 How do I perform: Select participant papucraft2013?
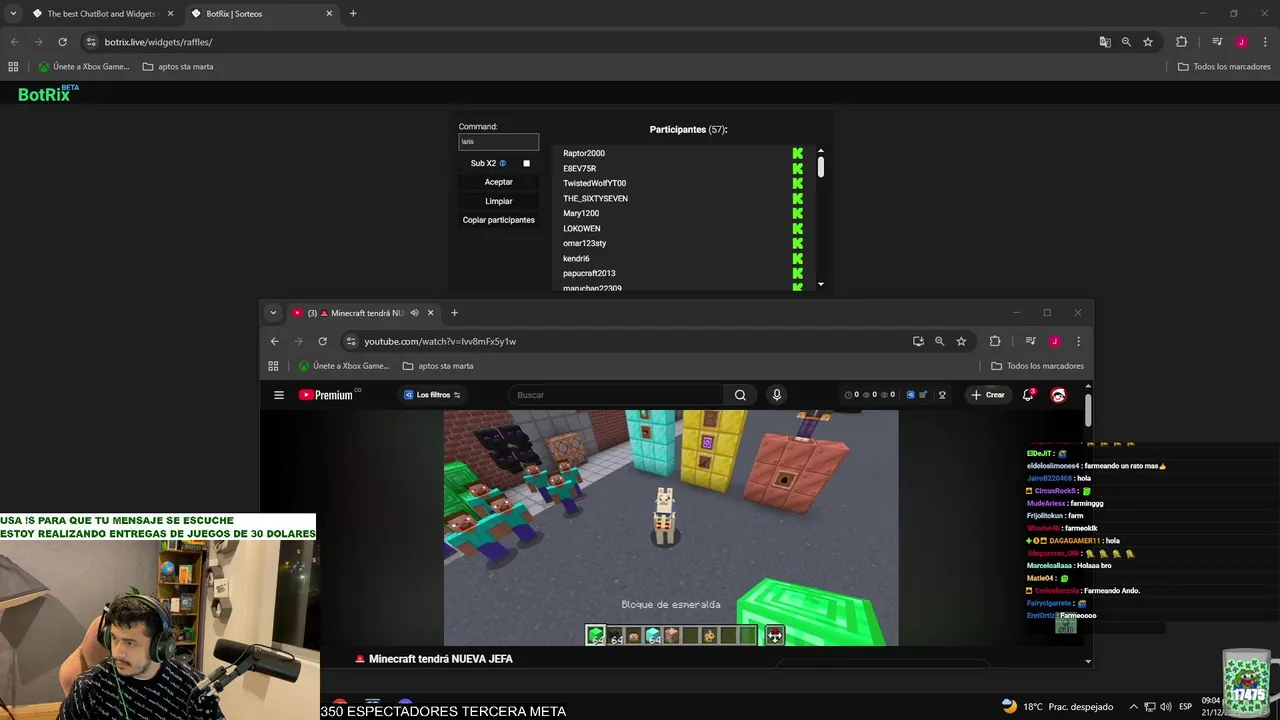click(x=589, y=273)
